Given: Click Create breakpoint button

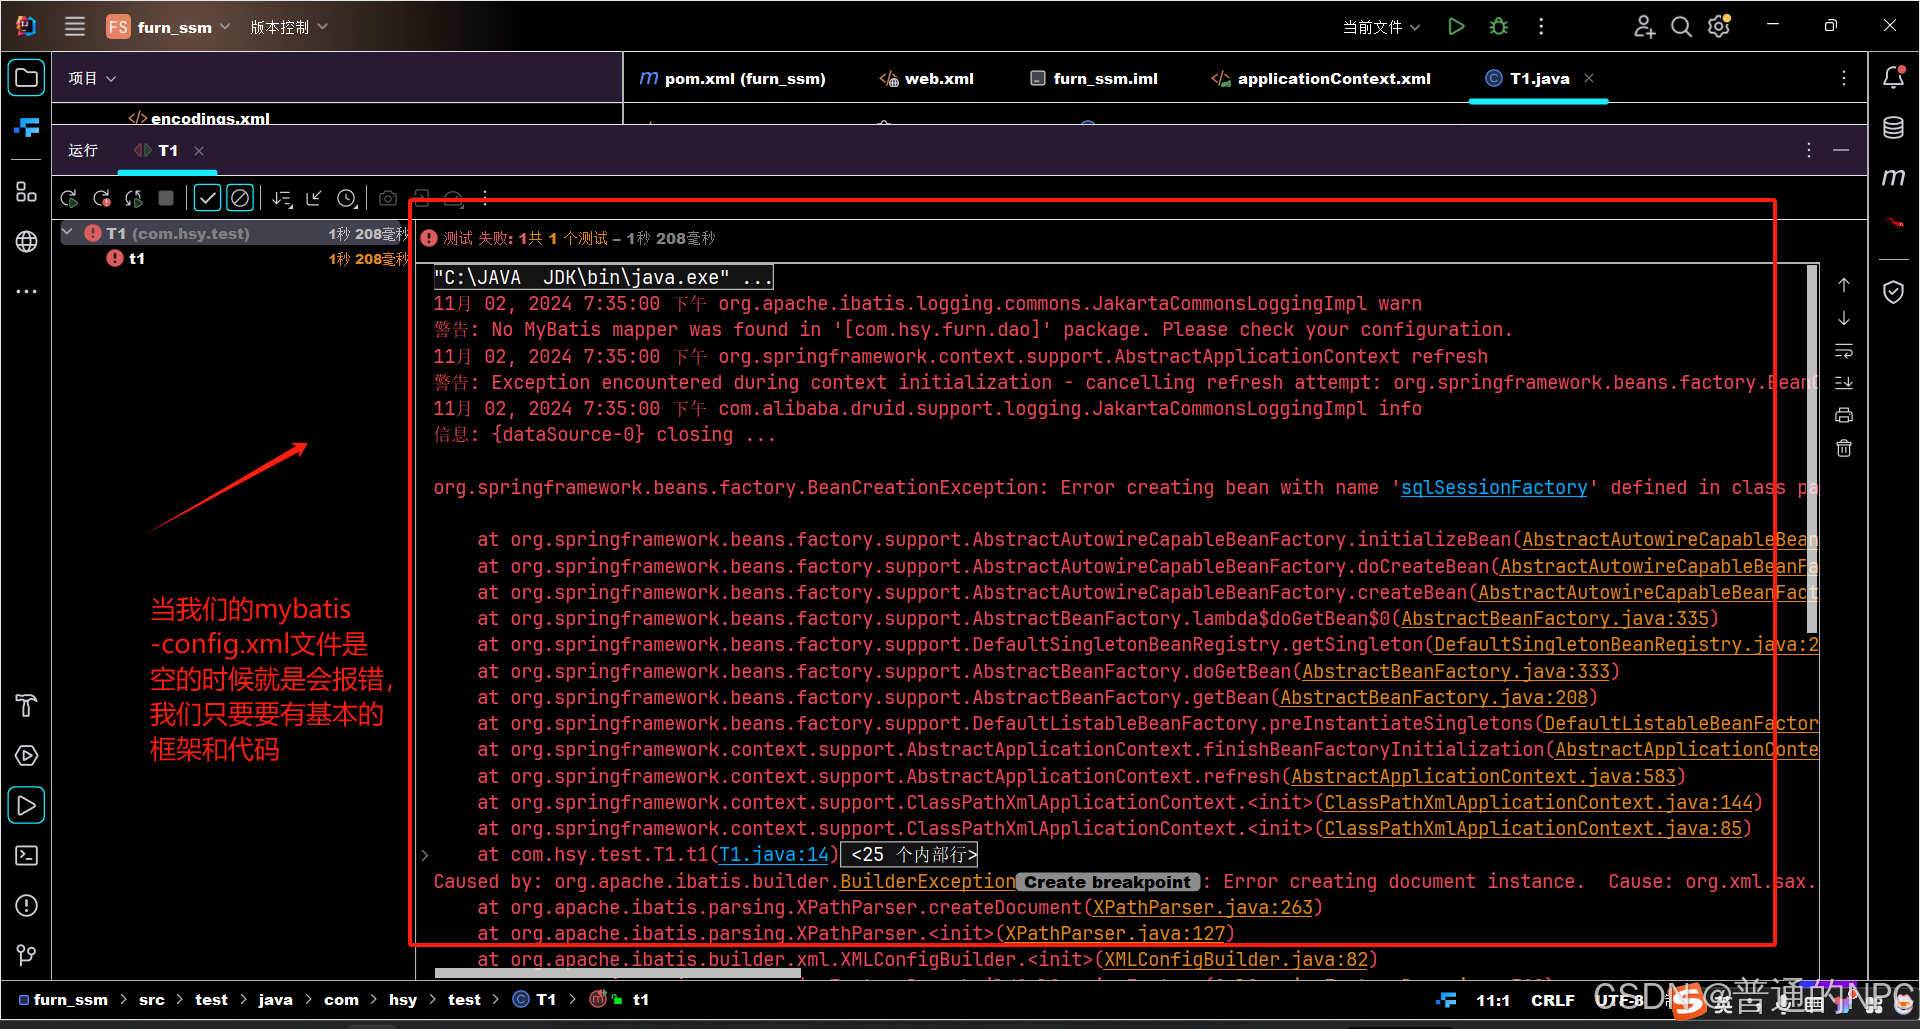Looking at the screenshot, I should click(1107, 882).
